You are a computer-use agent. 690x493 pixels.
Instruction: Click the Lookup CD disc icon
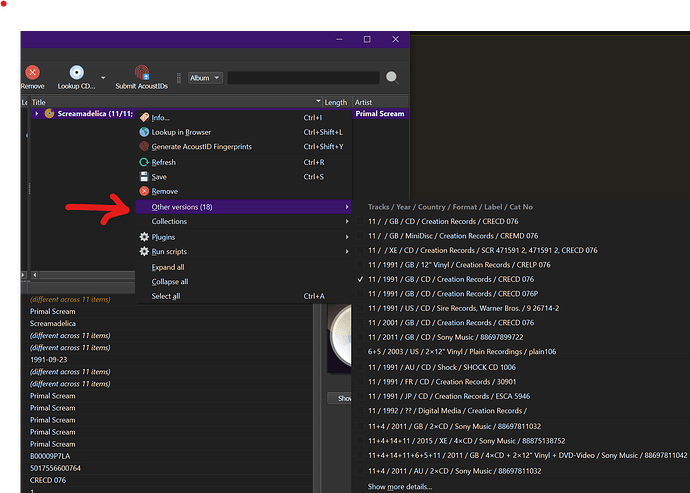click(x=77, y=73)
